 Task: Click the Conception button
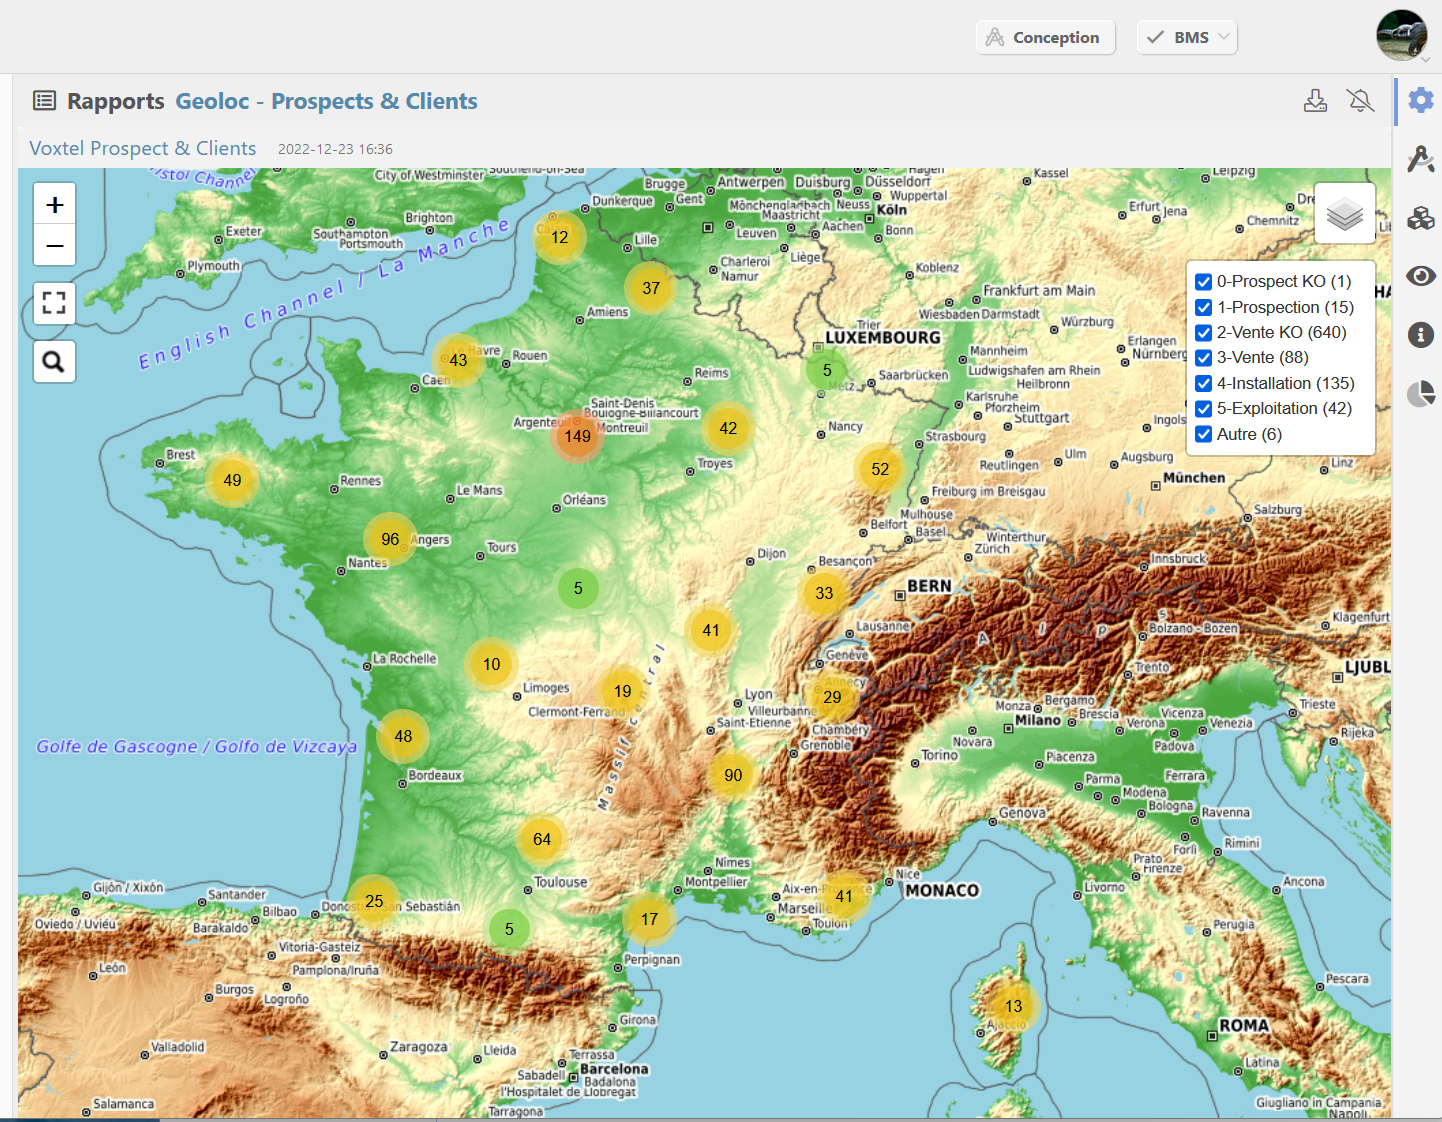tap(1045, 37)
